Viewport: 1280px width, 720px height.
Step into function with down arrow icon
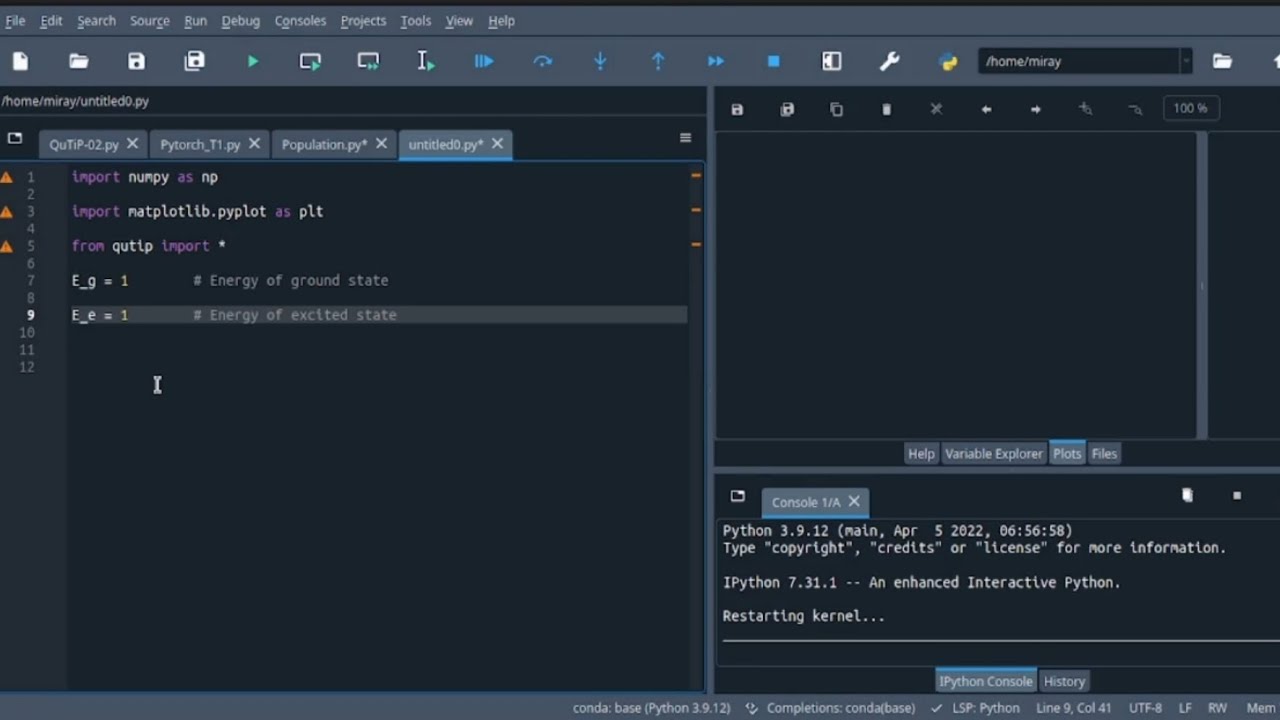(600, 61)
